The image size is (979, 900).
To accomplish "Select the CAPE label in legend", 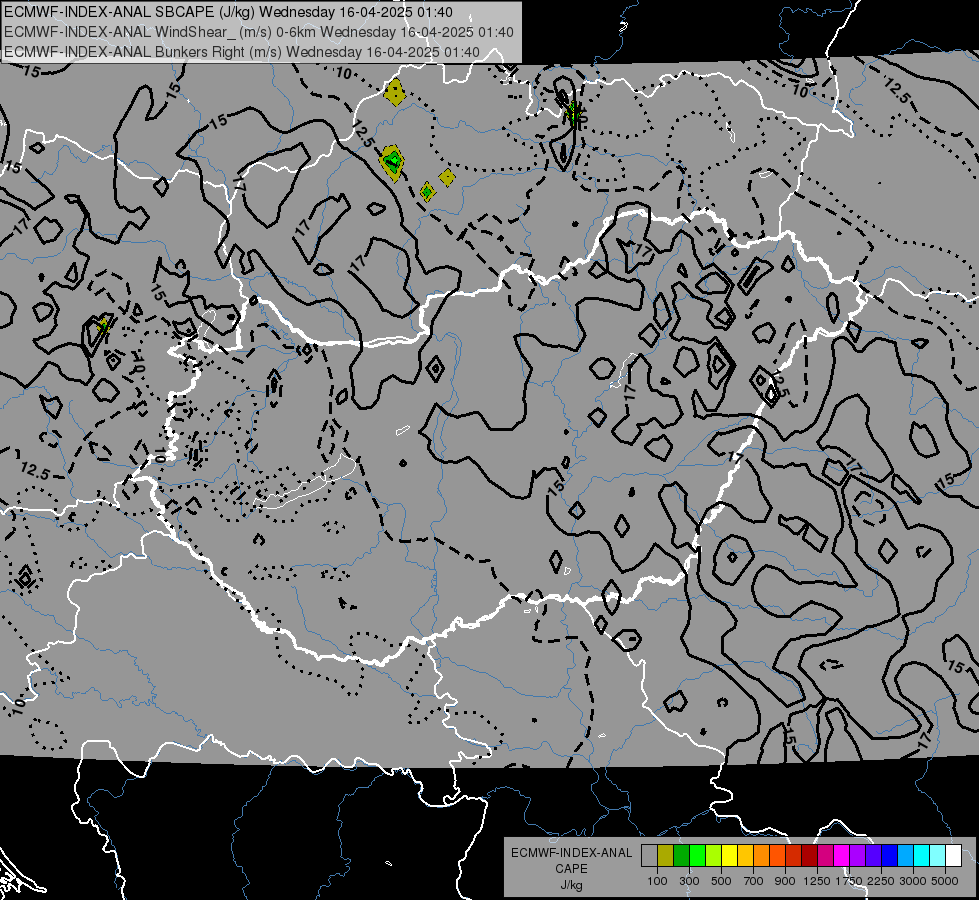I will coord(571,869).
